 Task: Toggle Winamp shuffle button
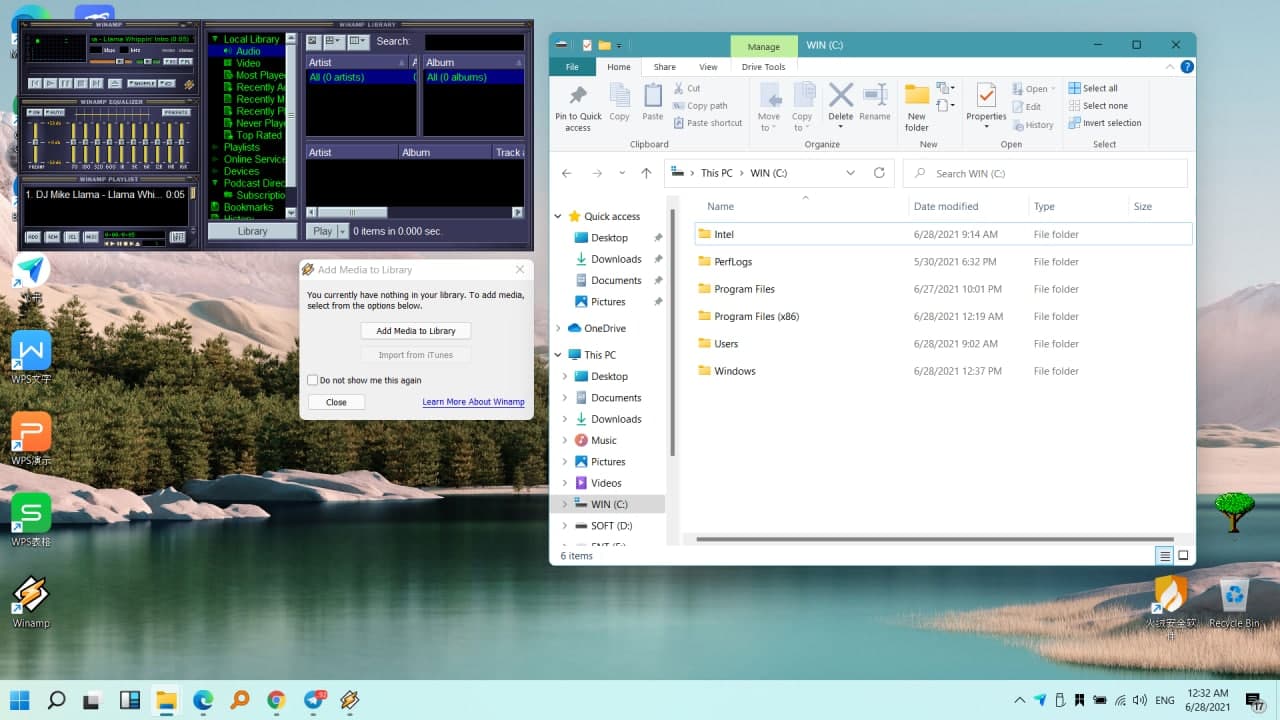click(x=143, y=83)
